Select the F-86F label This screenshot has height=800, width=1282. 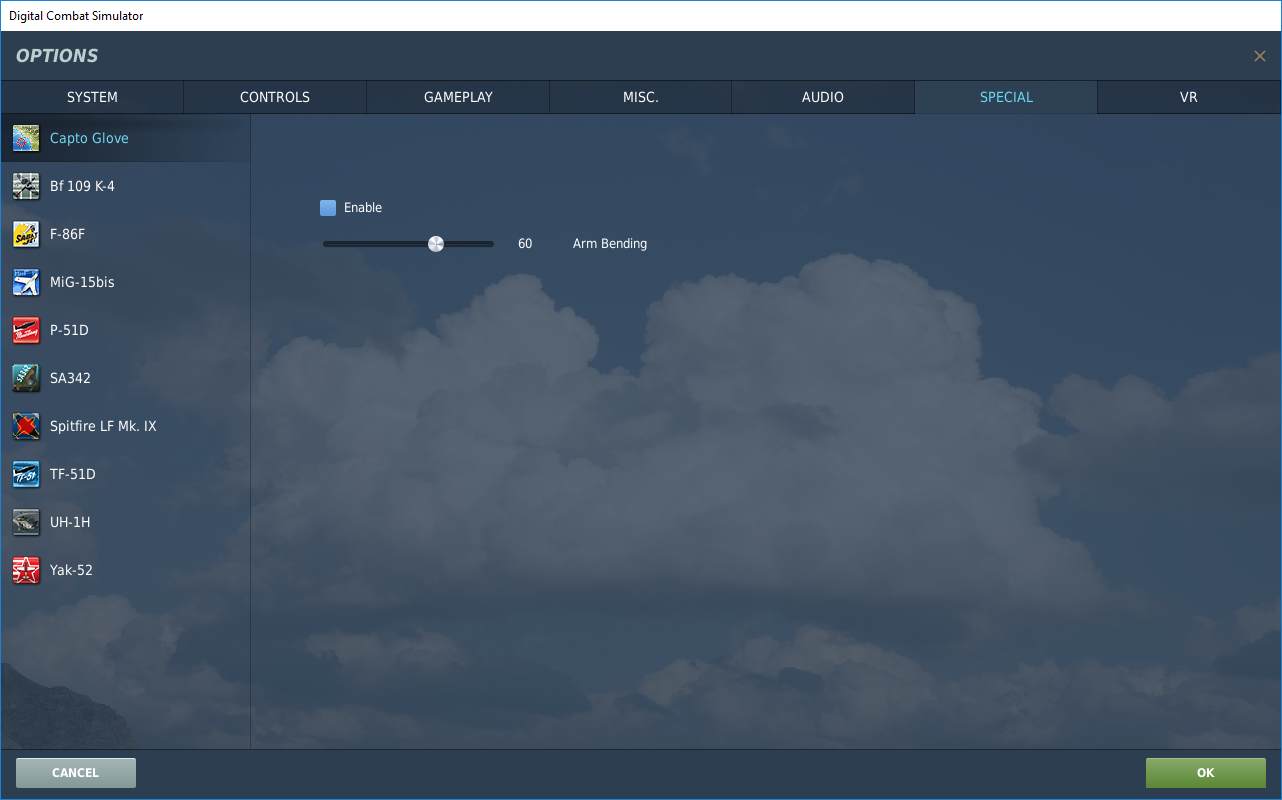click(68, 234)
